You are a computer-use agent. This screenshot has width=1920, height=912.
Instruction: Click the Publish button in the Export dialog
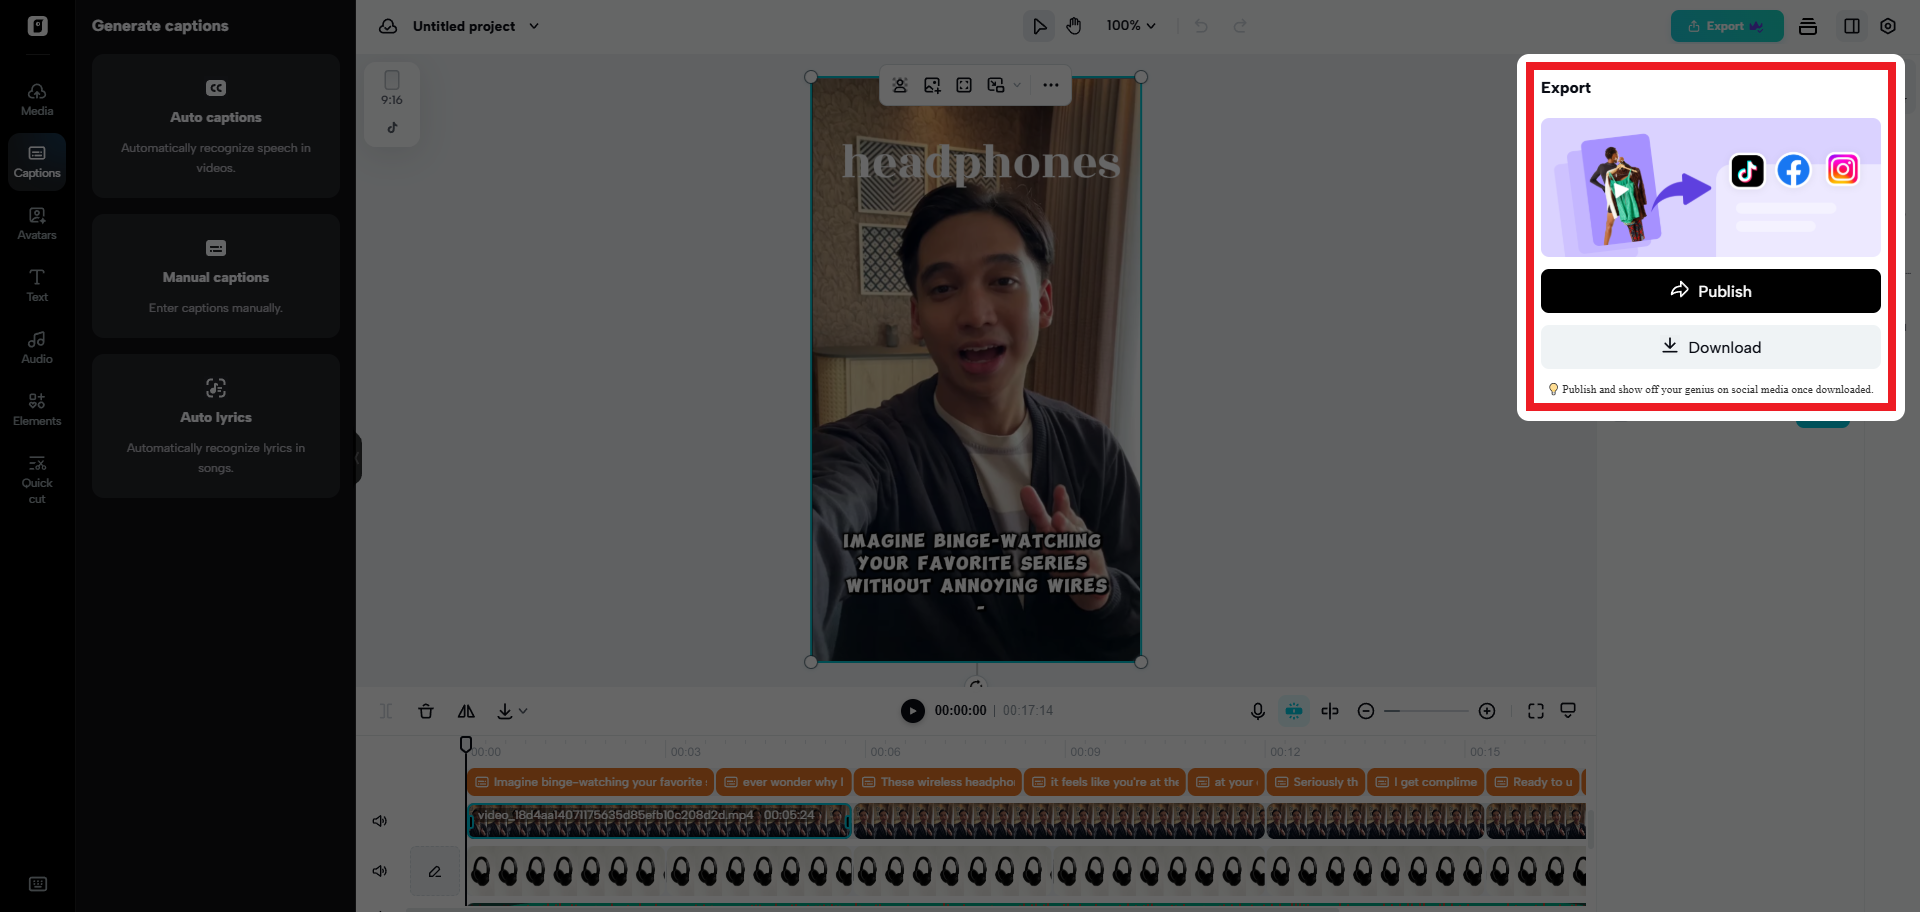click(1710, 291)
